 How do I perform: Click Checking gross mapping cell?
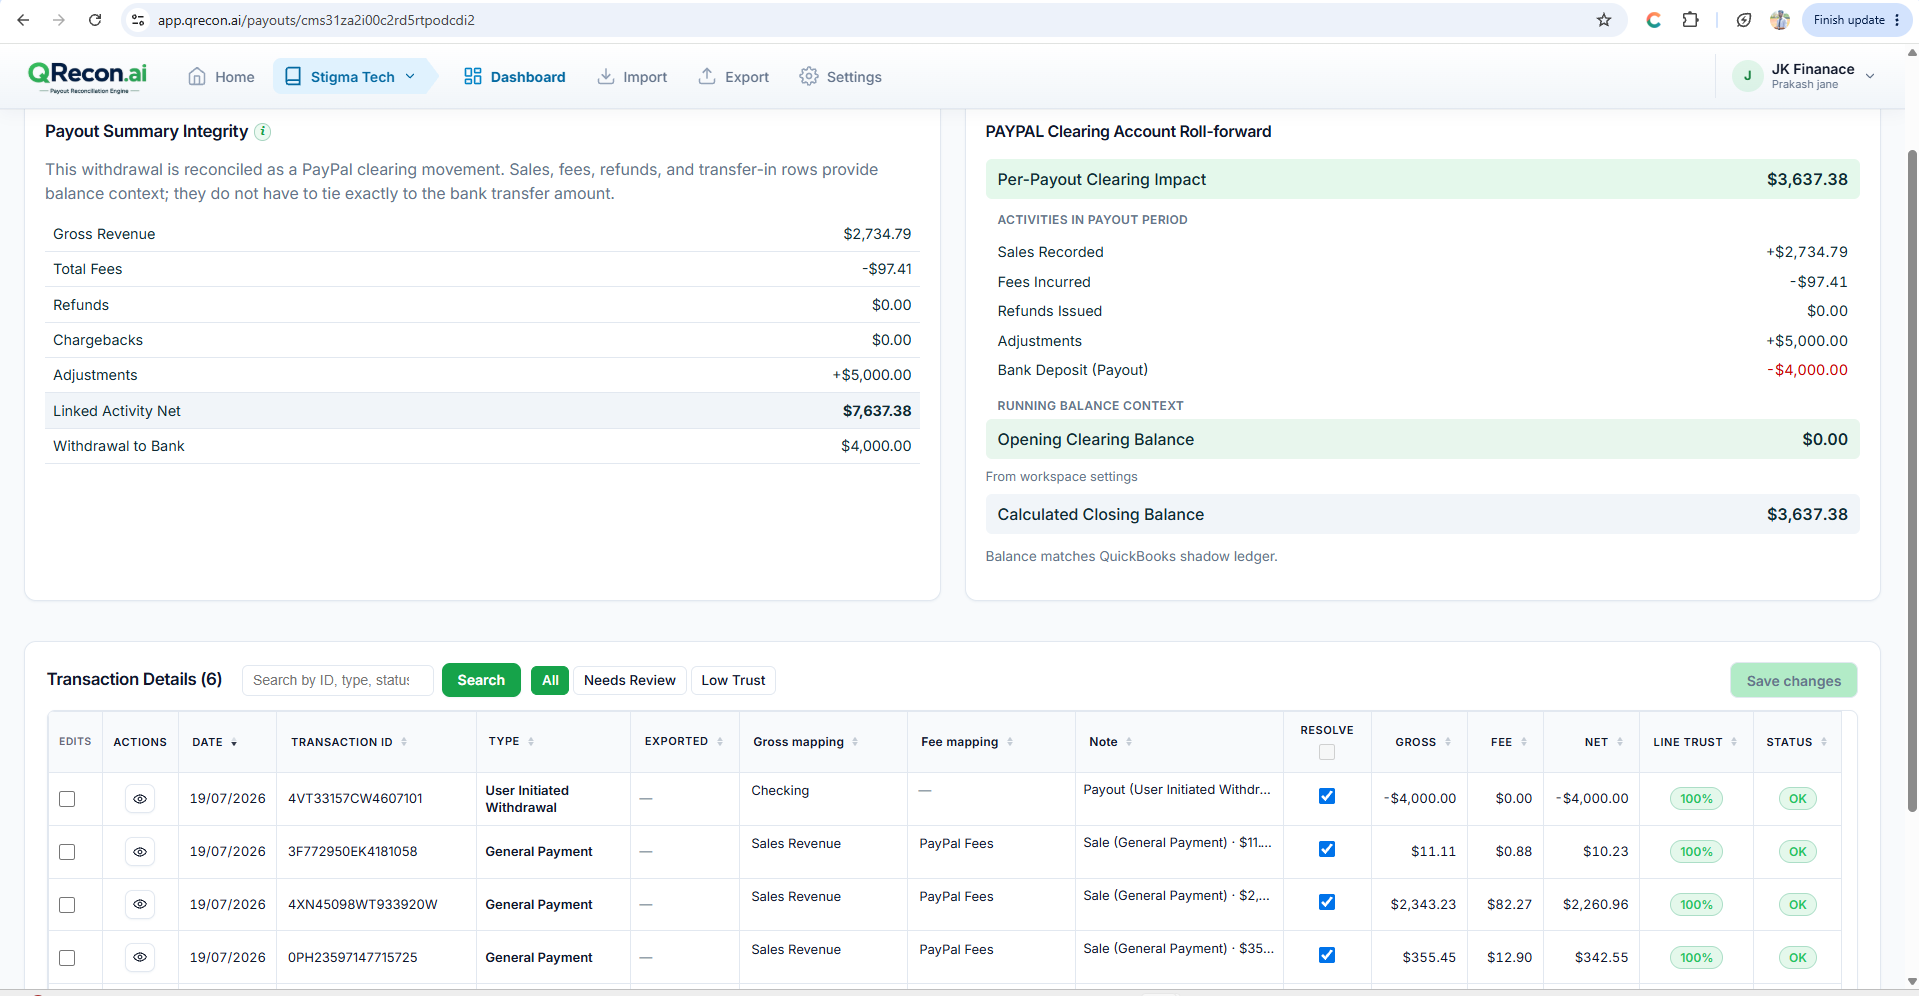pyautogui.click(x=780, y=791)
